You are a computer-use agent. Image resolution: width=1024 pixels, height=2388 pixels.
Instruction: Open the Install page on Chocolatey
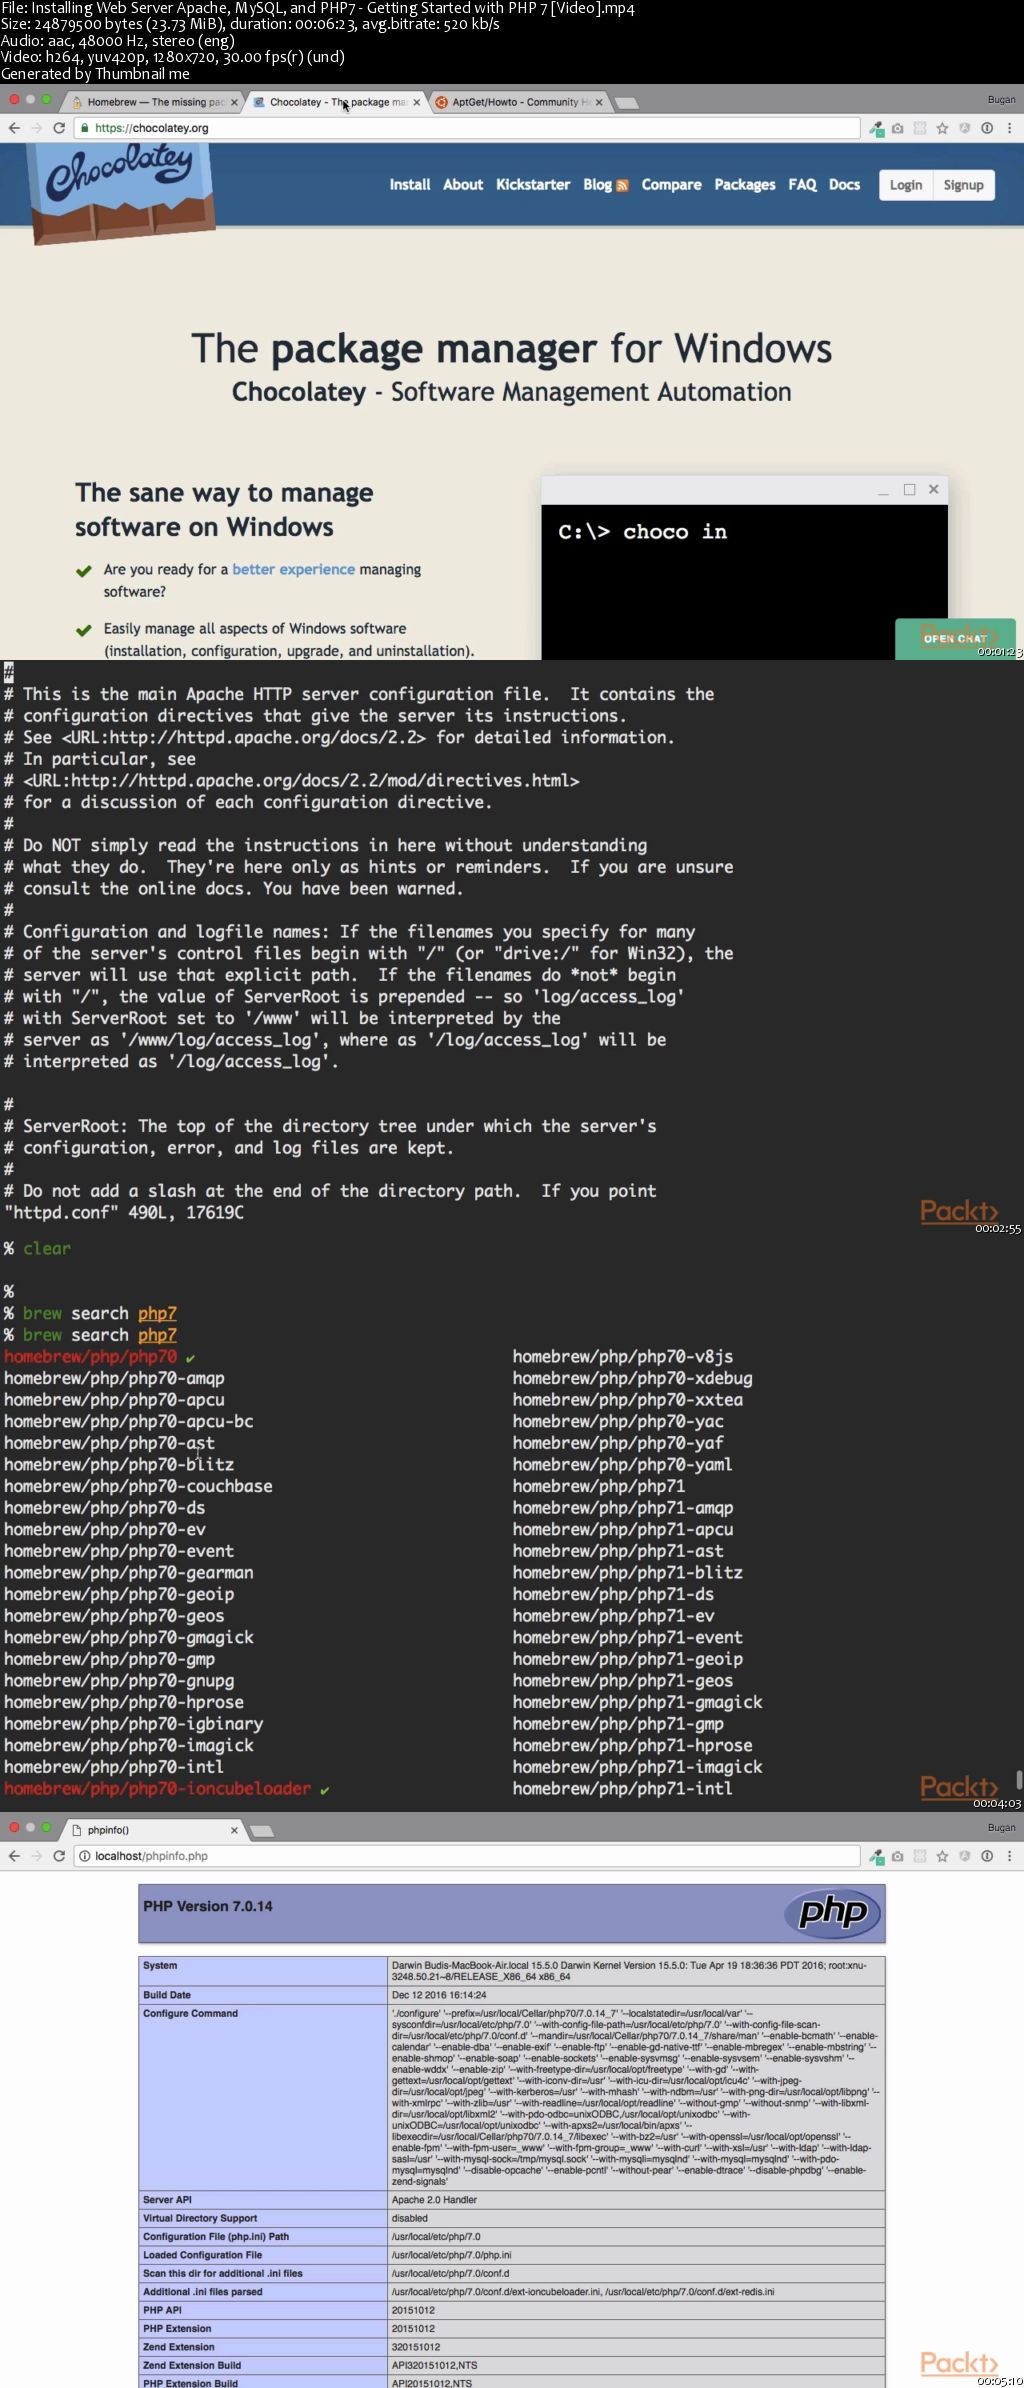pyautogui.click(x=410, y=185)
